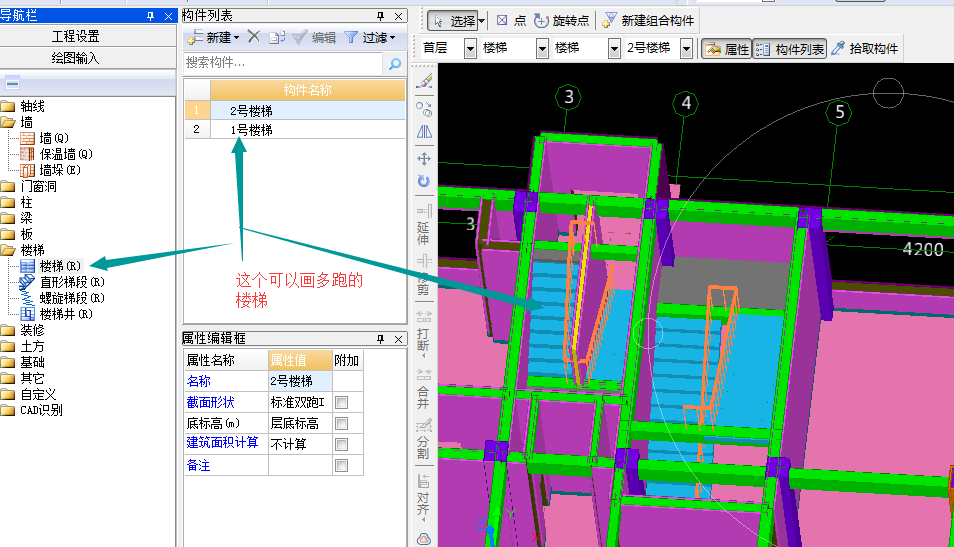Collapse navigation tree with minus button
This screenshot has width=954, height=547.
[x=12, y=83]
